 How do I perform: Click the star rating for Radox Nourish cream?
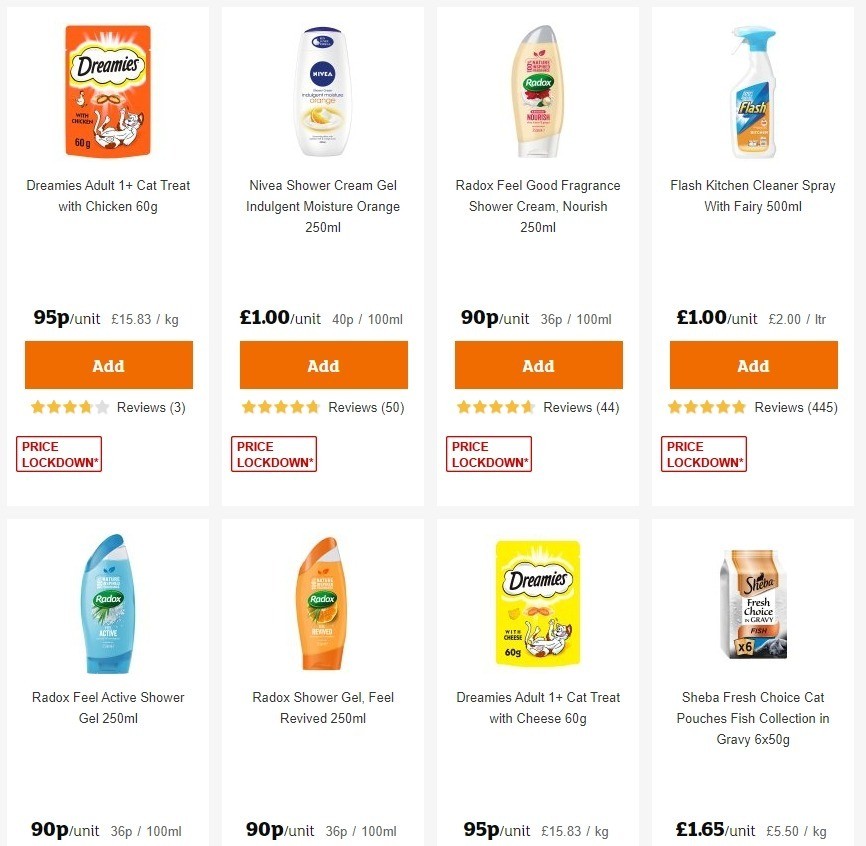[x=498, y=407]
